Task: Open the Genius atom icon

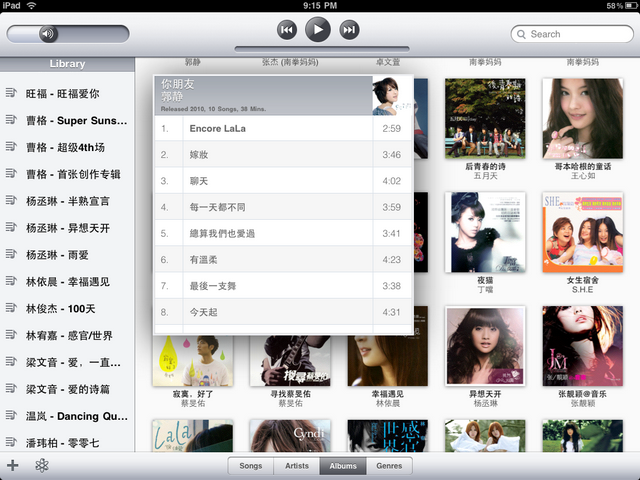Action: [x=42, y=465]
